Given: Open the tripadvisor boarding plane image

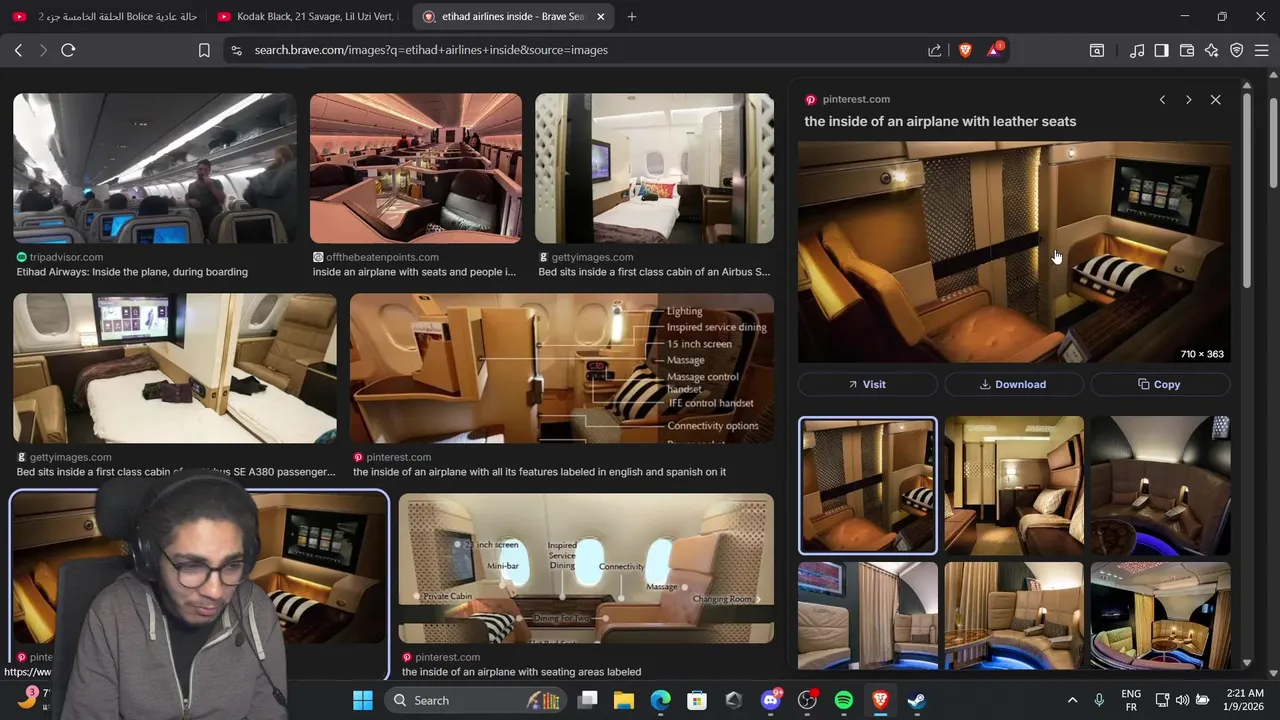Looking at the screenshot, I should pos(155,168).
